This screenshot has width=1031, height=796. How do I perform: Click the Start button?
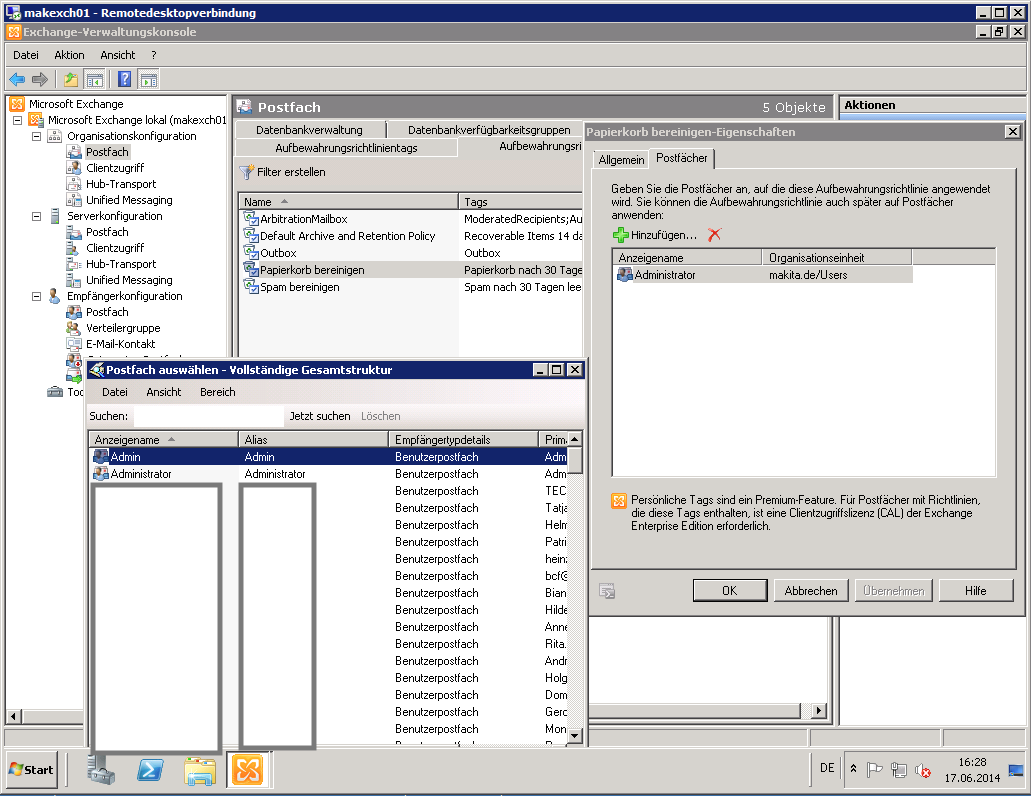pyautogui.click(x=32, y=770)
